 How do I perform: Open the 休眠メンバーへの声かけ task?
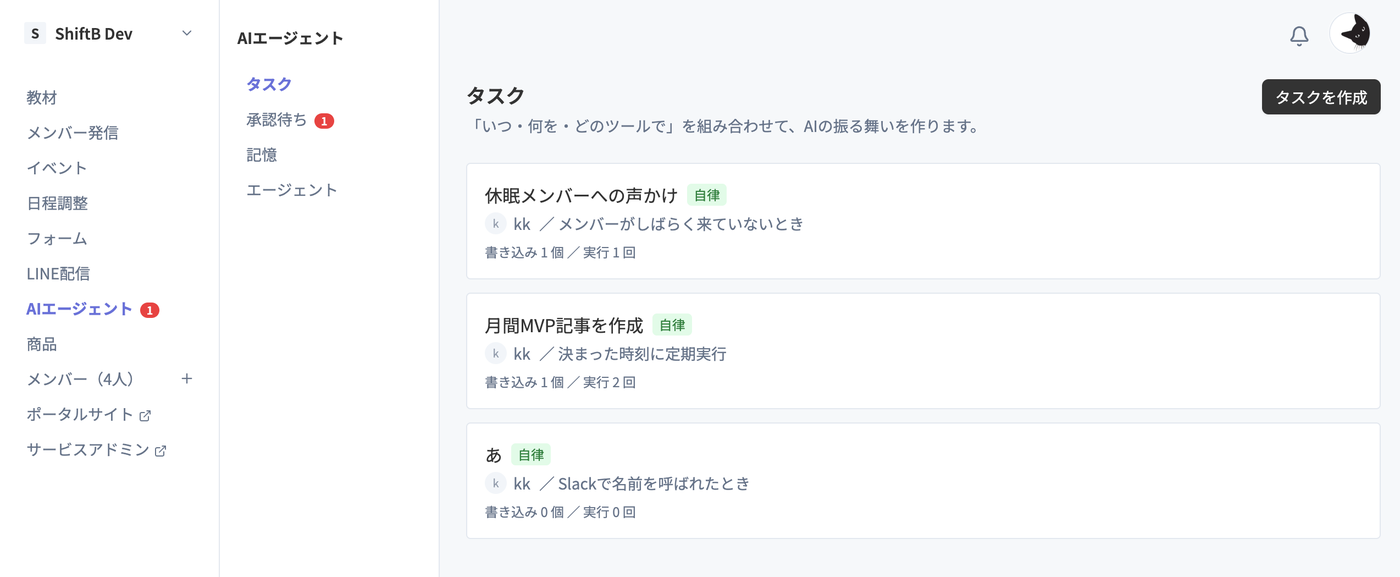pos(581,195)
